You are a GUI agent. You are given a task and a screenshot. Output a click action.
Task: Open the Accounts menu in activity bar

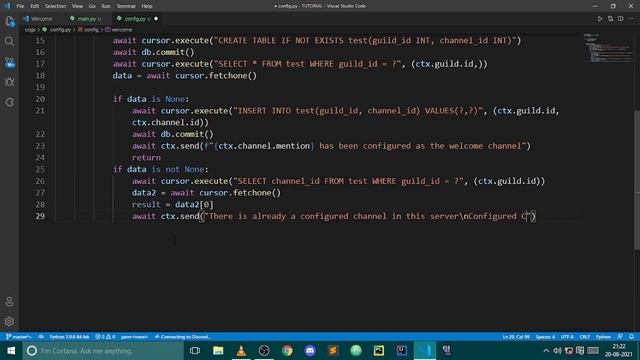click(x=9, y=302)
